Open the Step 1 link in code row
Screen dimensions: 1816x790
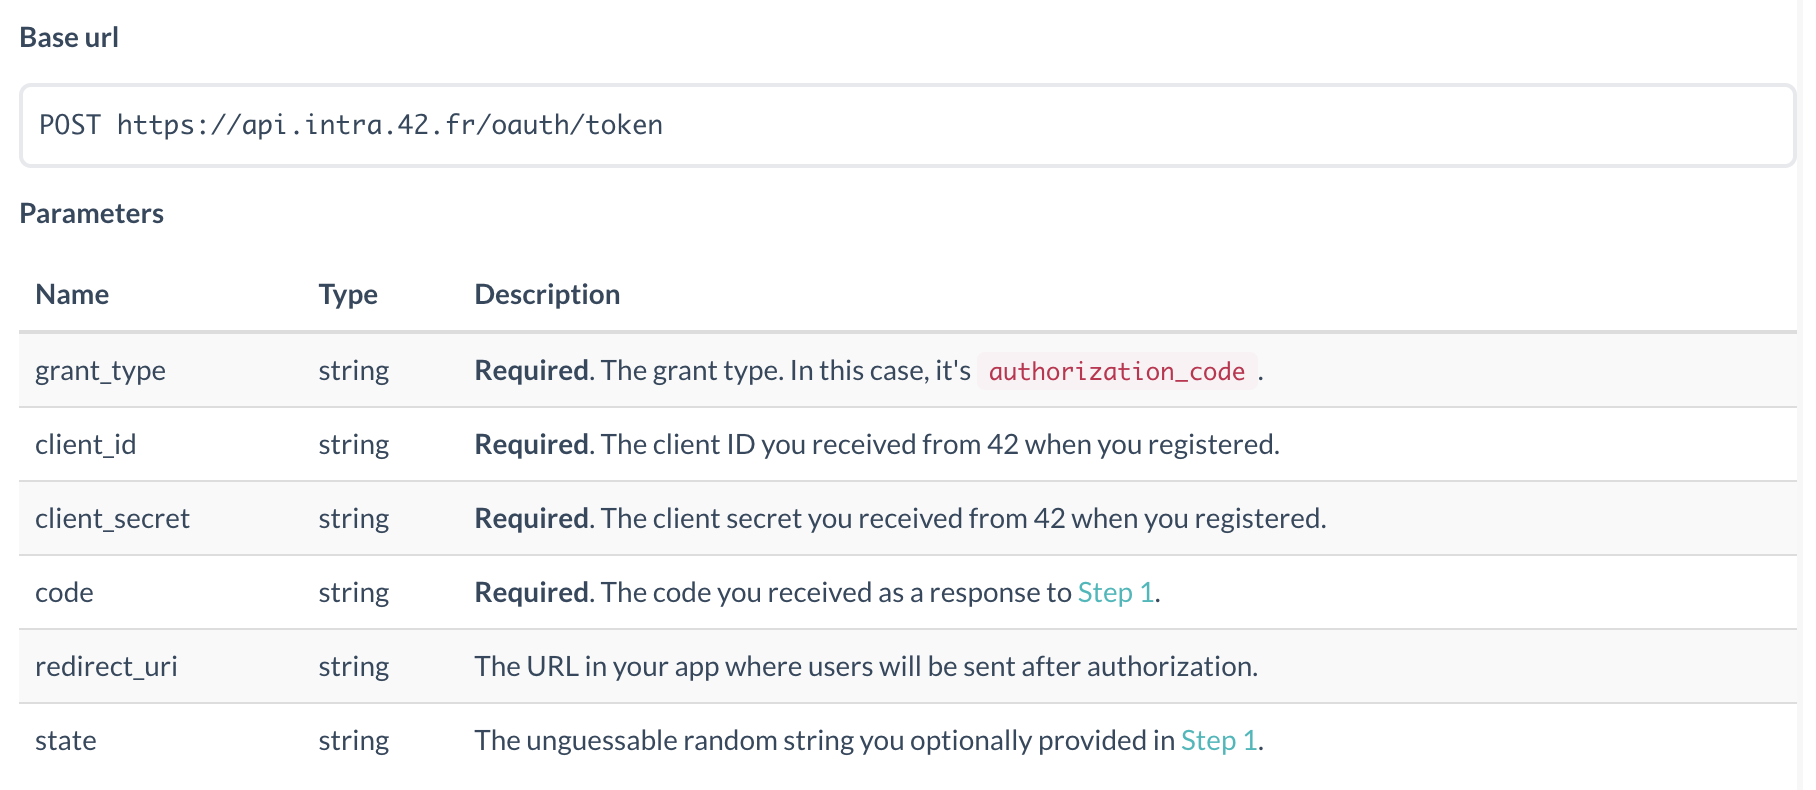click(x=1116, y=593)
